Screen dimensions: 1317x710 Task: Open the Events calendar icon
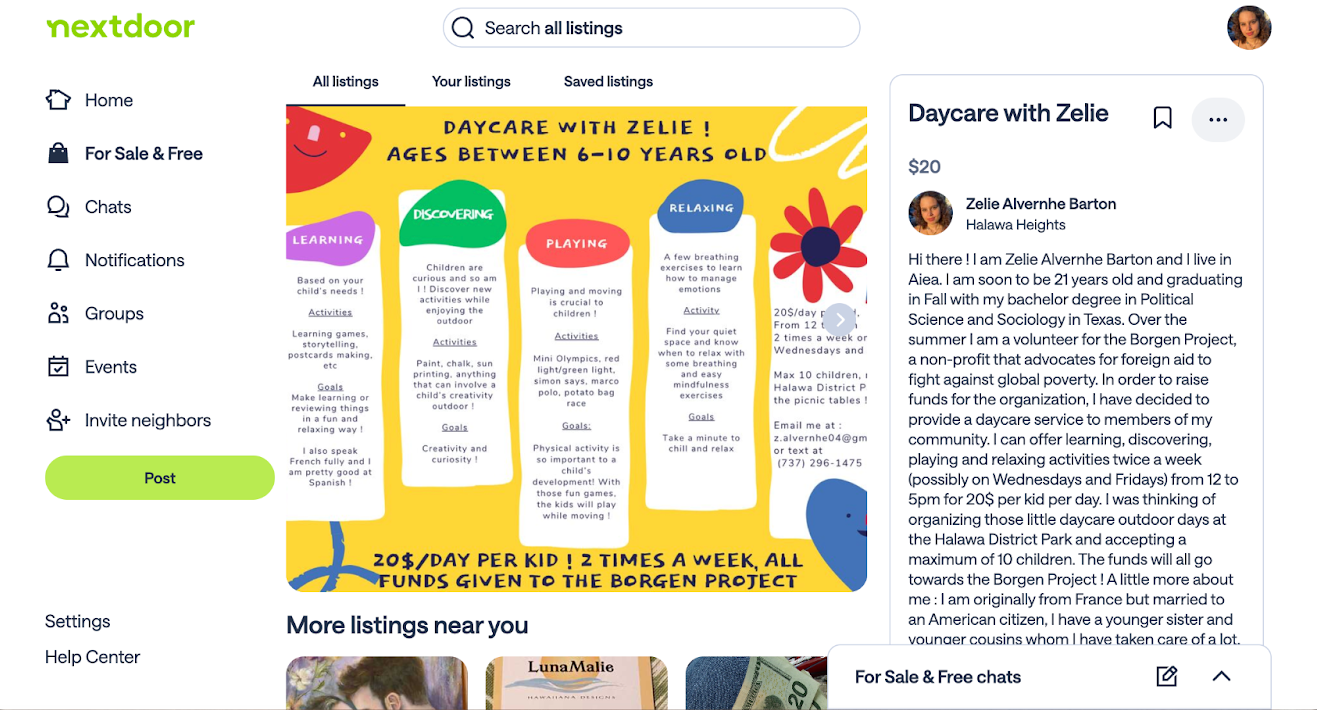[x=59, y=367]
